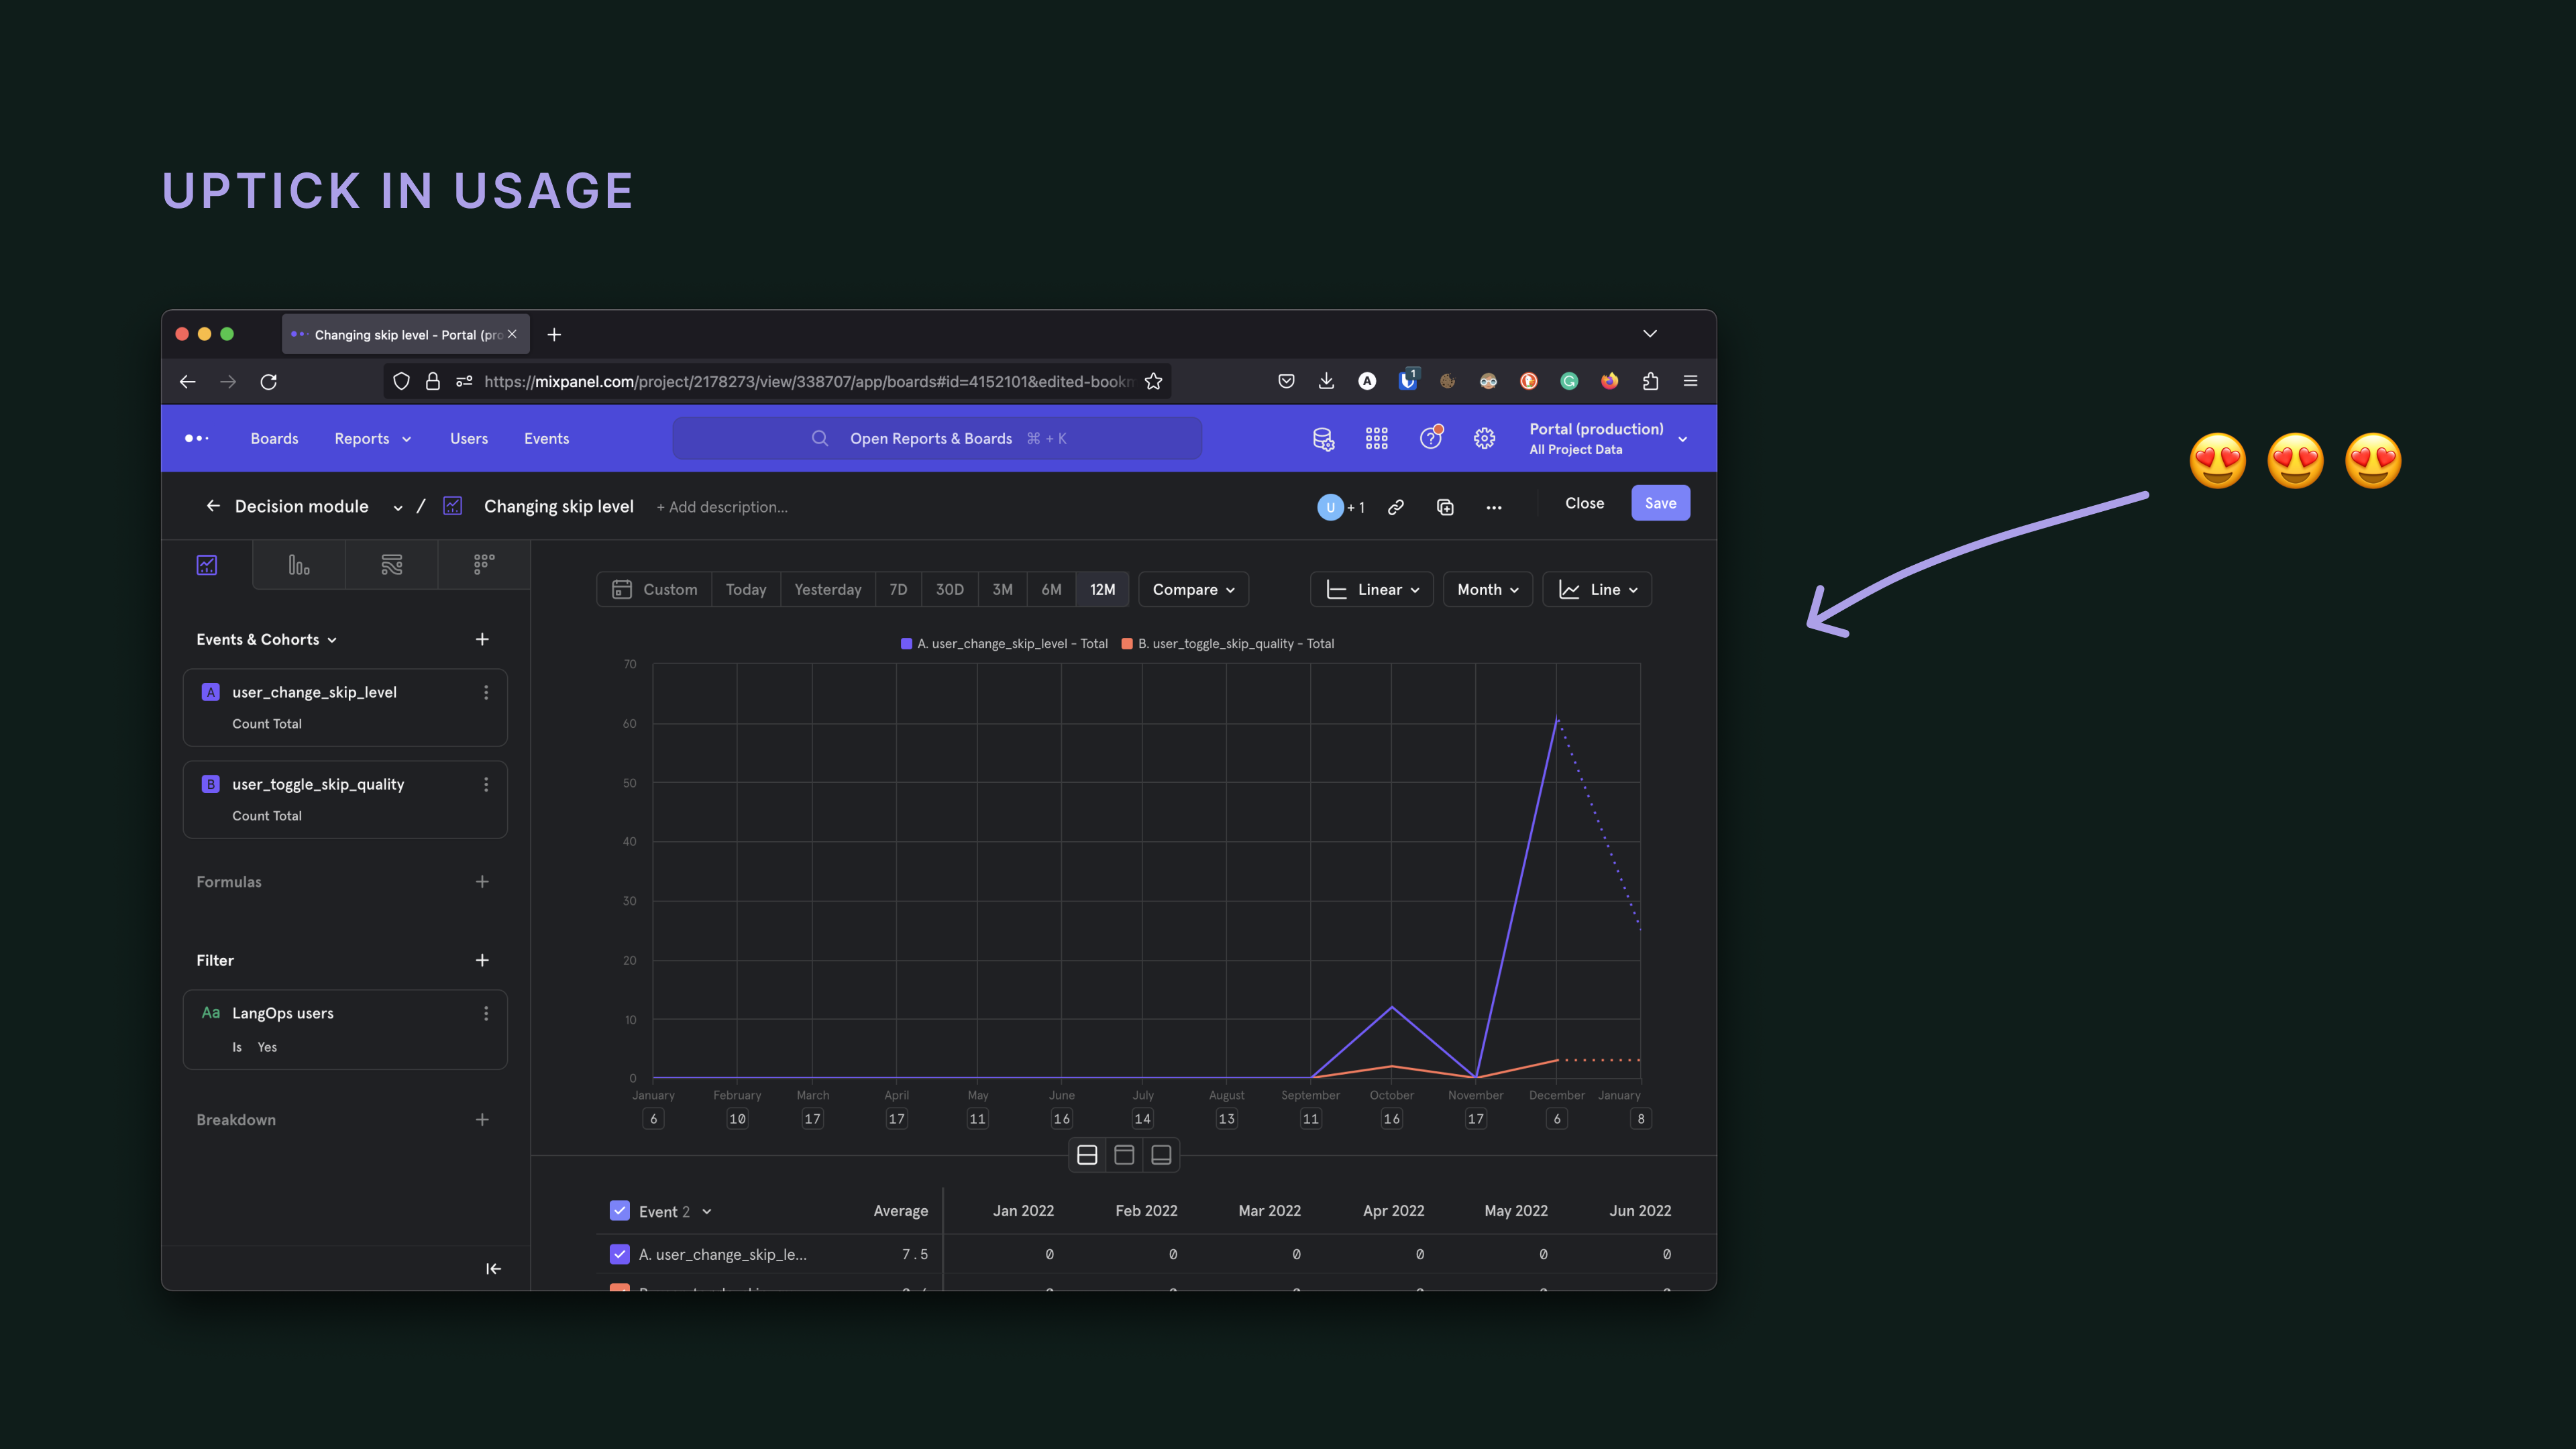Select the Retention report type icon

pos(484,565)
